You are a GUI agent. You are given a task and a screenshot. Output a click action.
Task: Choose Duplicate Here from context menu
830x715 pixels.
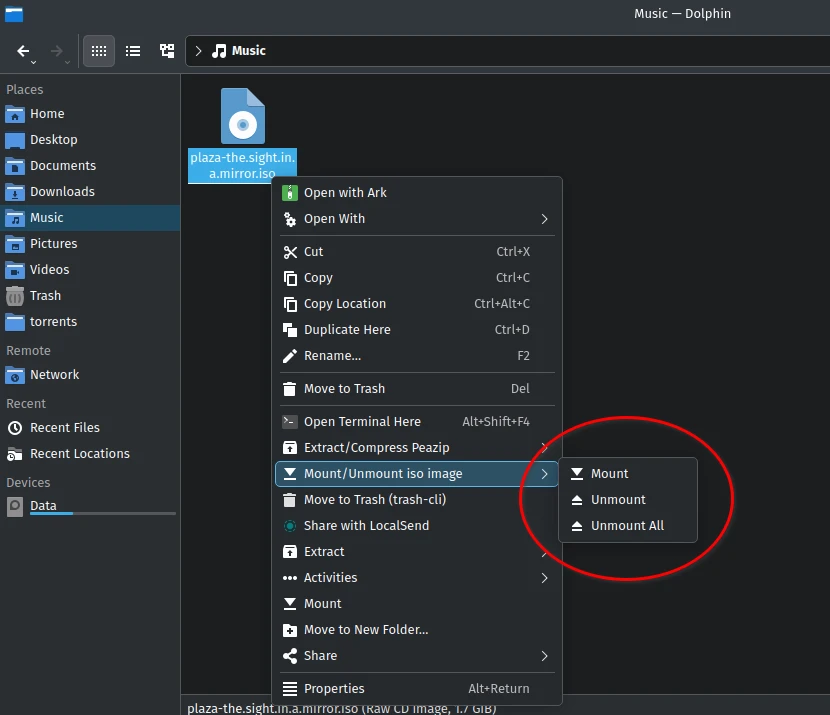coord(416,330)
